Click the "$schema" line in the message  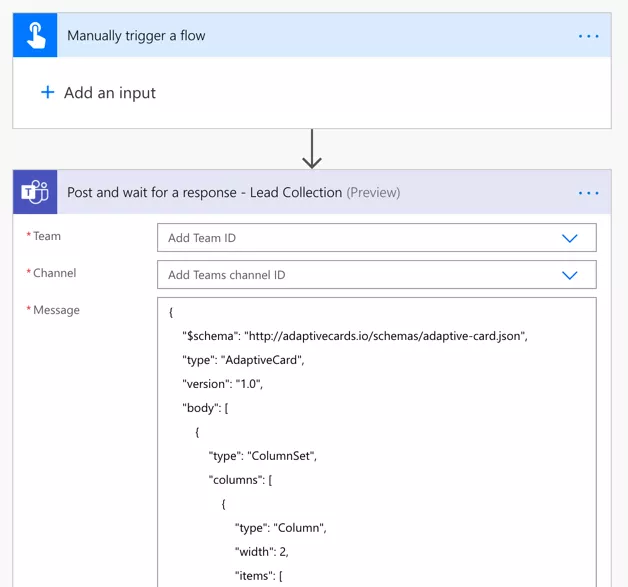(355, 336)
